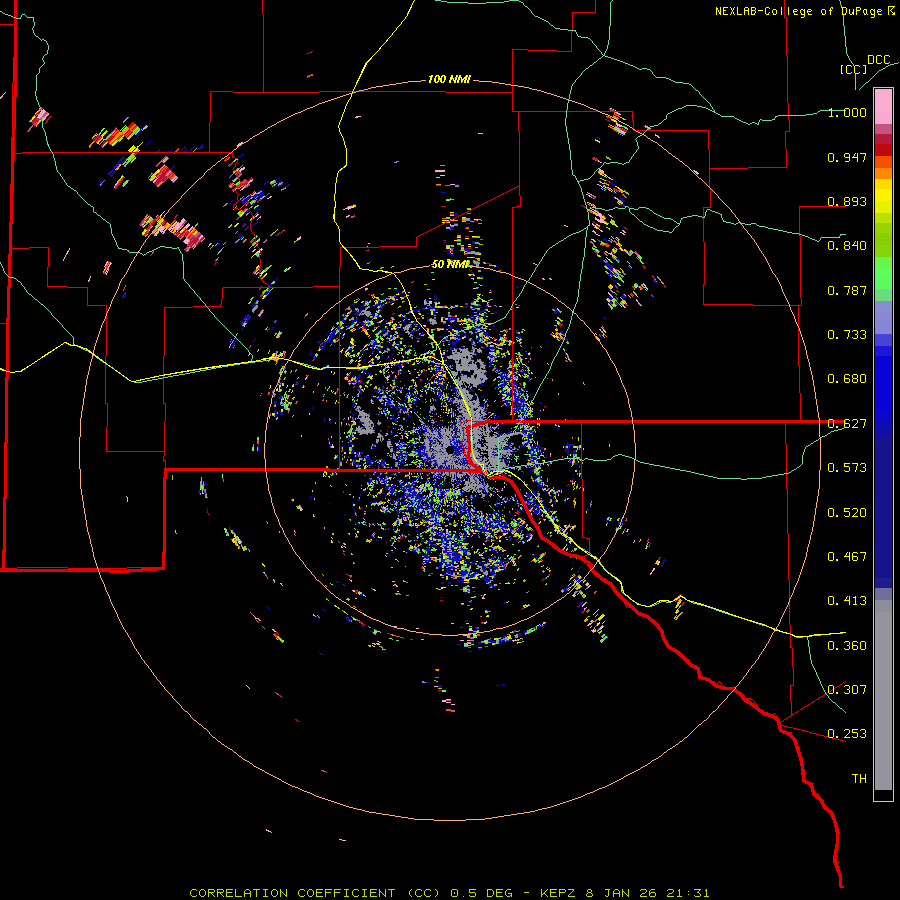Click the 8 JAN 26 date in caption
The image size is (900, 900).
click(622, 893)
